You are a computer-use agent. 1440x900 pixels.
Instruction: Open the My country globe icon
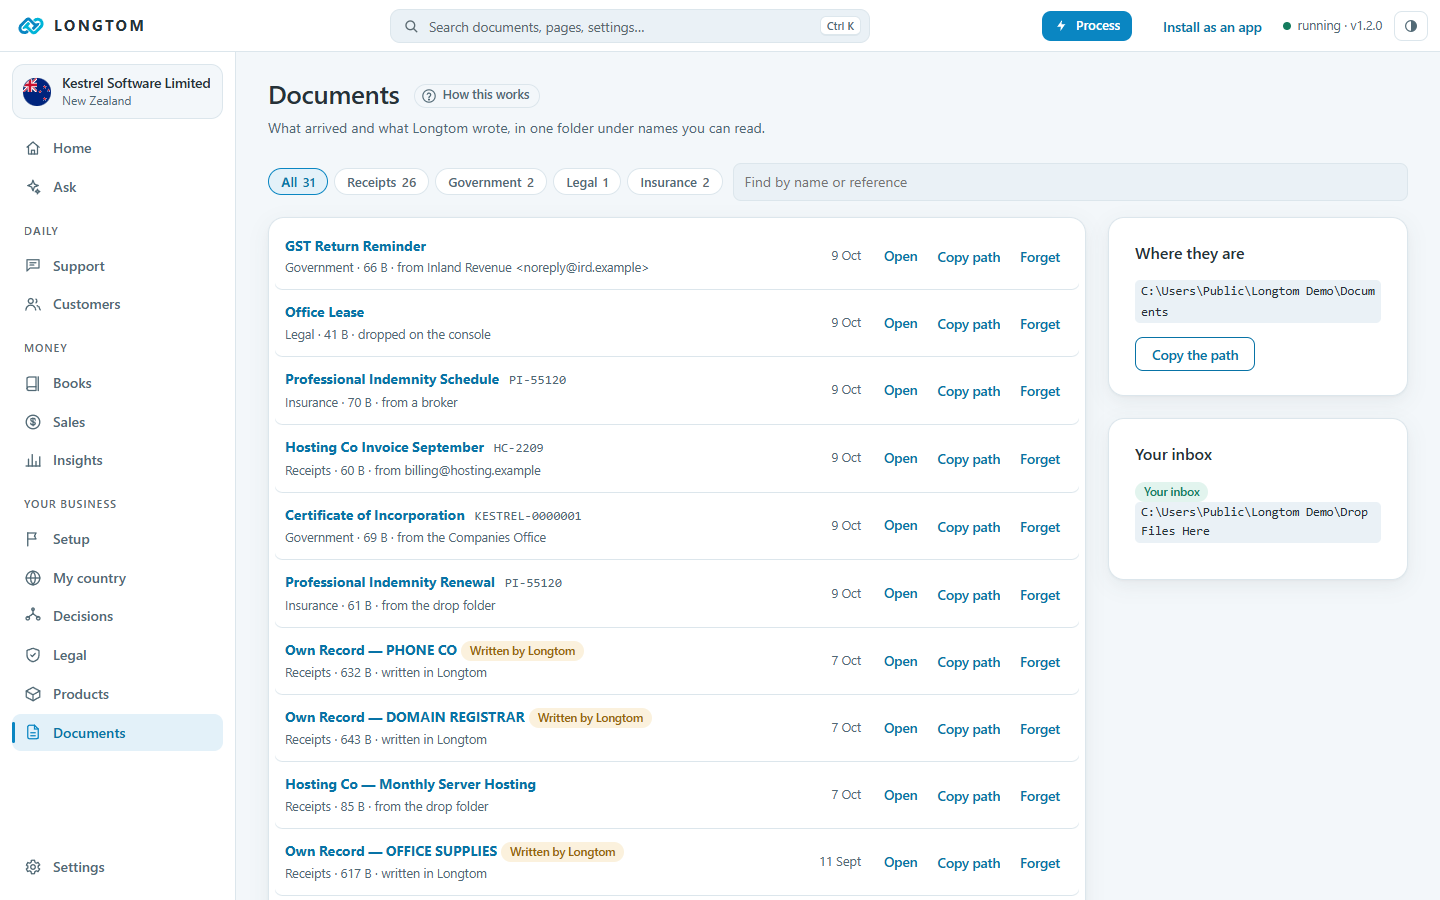click(x=33, y=578)
